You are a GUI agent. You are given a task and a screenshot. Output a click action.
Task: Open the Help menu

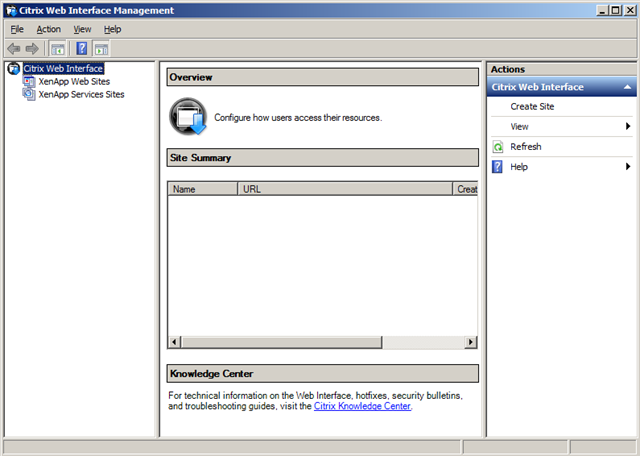click(x=112, y=29)
